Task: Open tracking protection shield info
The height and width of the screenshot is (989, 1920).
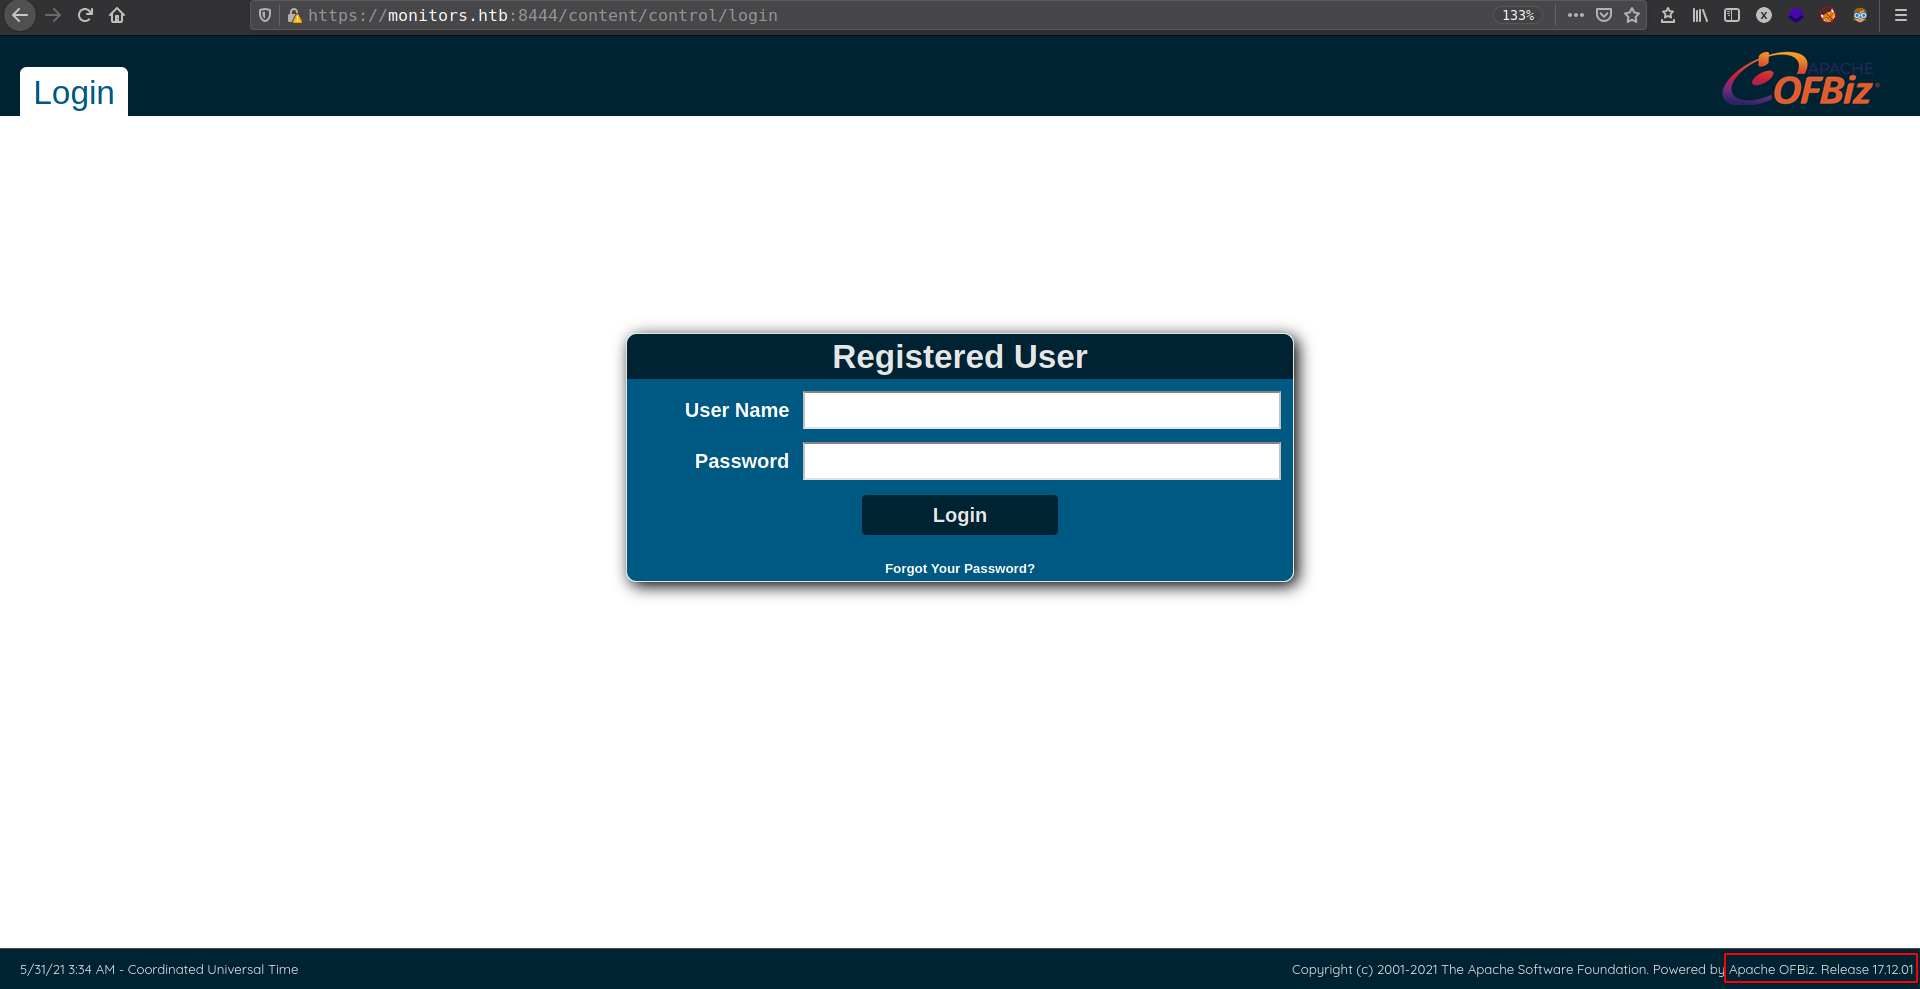Action: 265,15
